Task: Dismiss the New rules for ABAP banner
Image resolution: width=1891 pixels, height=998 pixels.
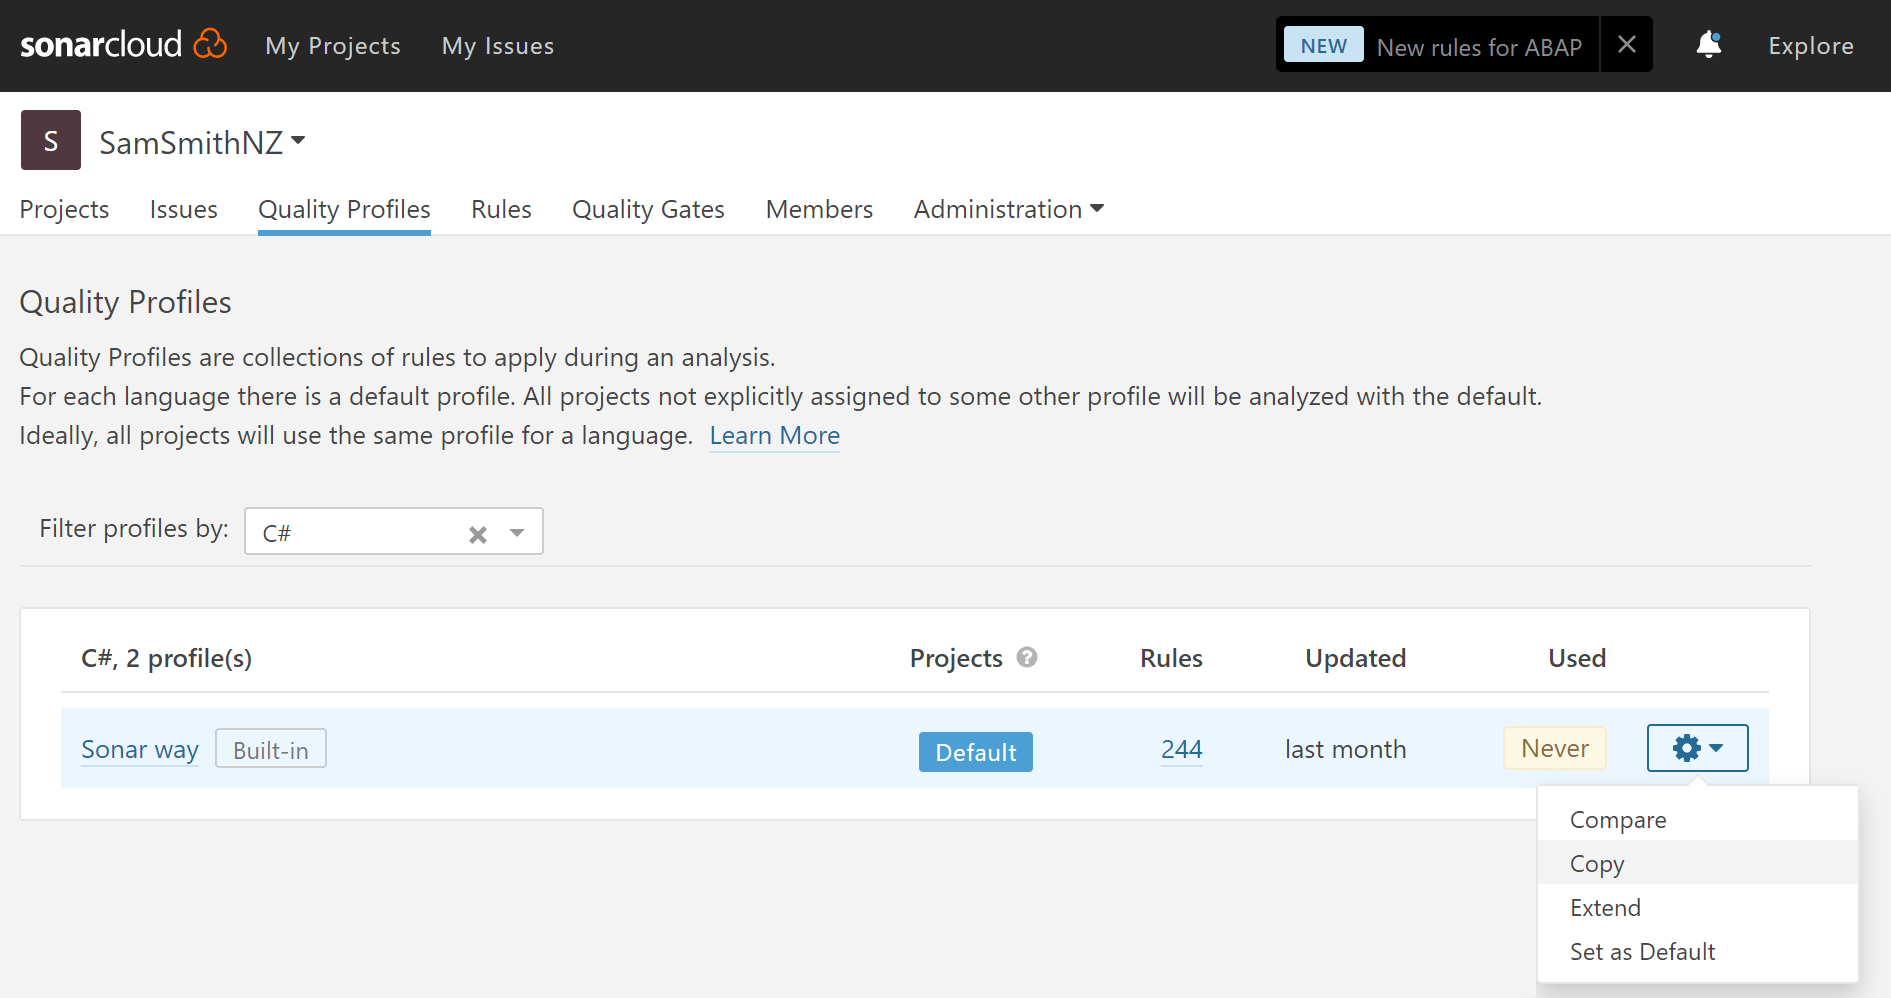Action: pos(1626,45)
